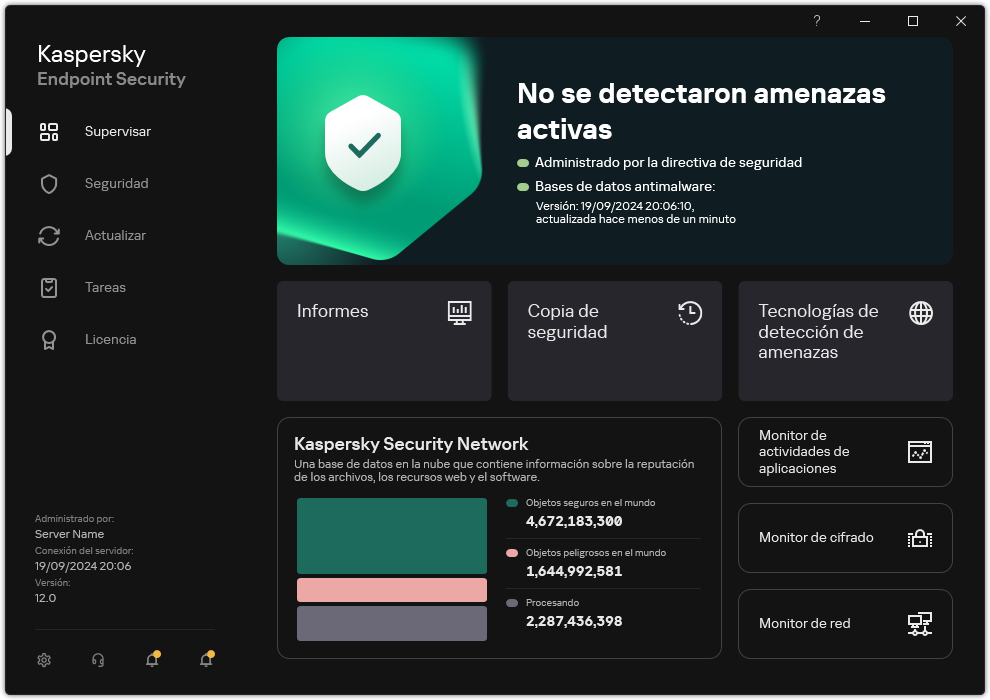Image resolution: width=990 pixels, height=700 pixels.
Task: Click the Tareas clipboard icon
Action: (49, 287)
